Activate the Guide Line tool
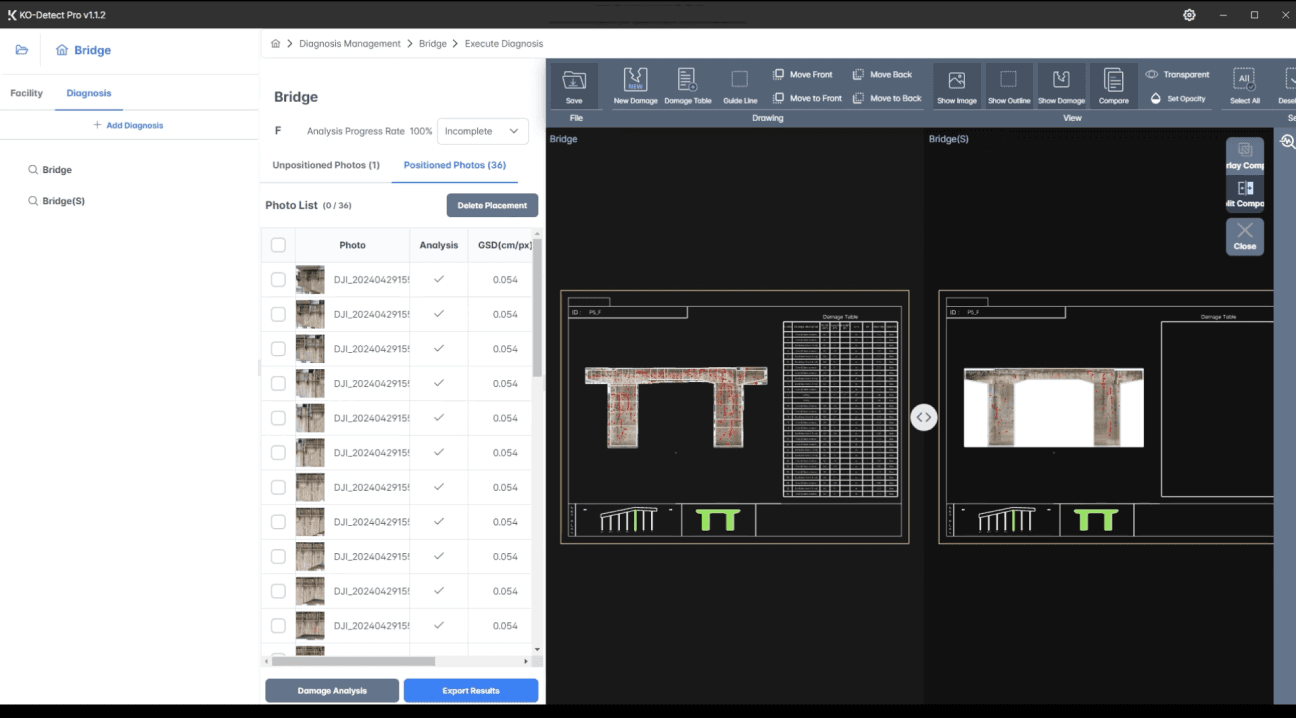Viewport: 1296px width, 718px height. tap(740, 86)
